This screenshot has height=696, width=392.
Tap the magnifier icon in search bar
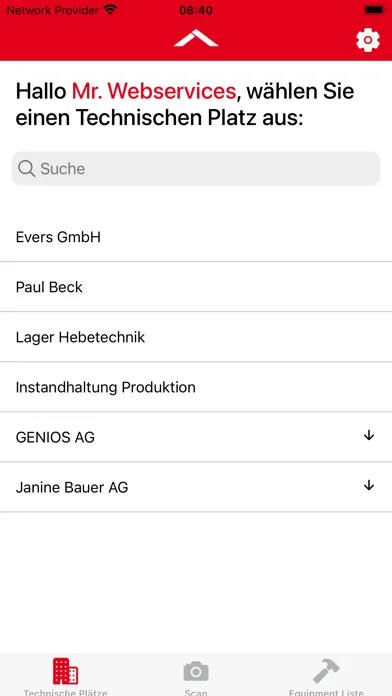click(x=27, y=169)
